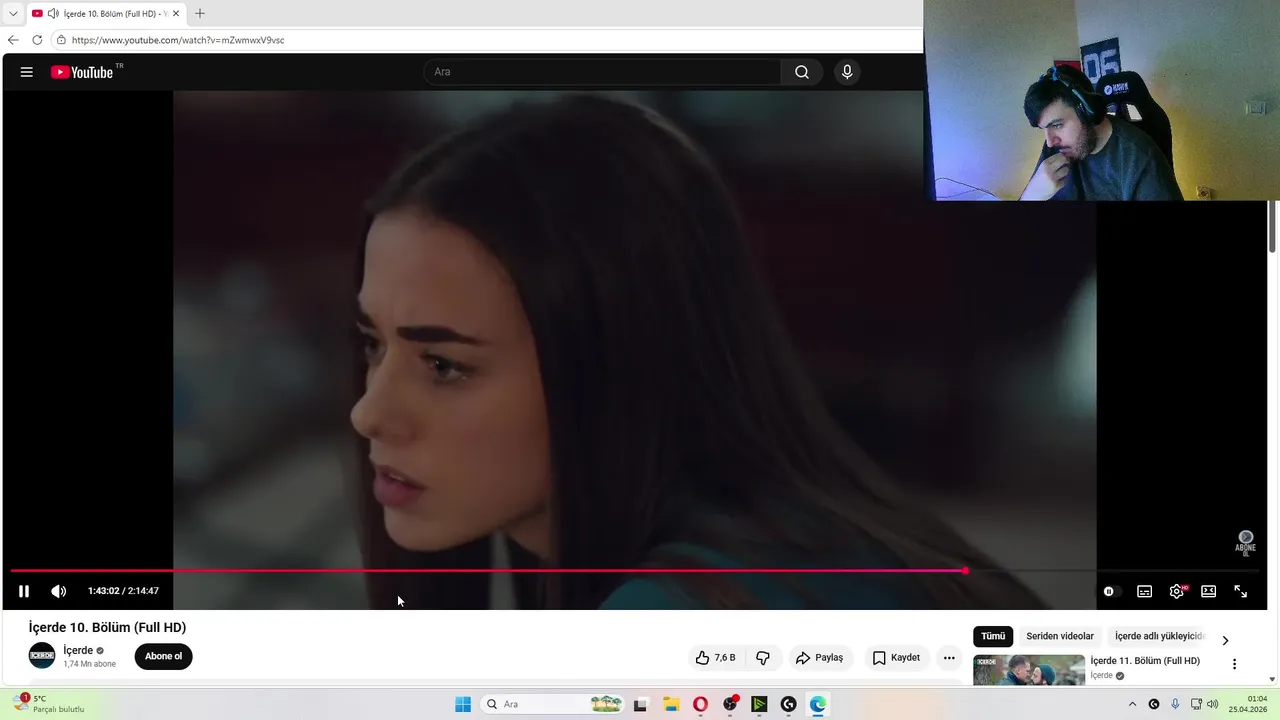Open a new browser tab with plus
This screenshot has height=720, width=1280.
(x=200, y=13)
